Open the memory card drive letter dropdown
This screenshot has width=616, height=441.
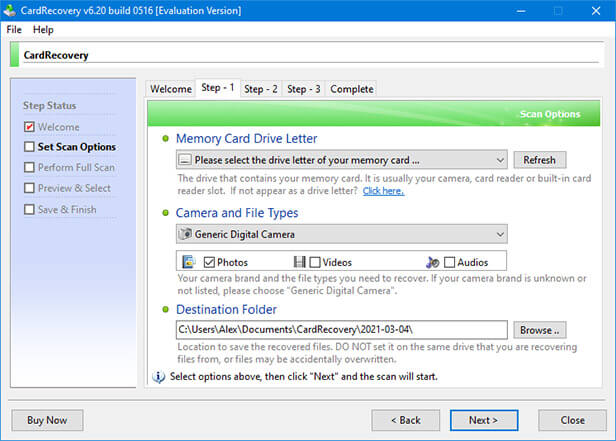(341, 160)
